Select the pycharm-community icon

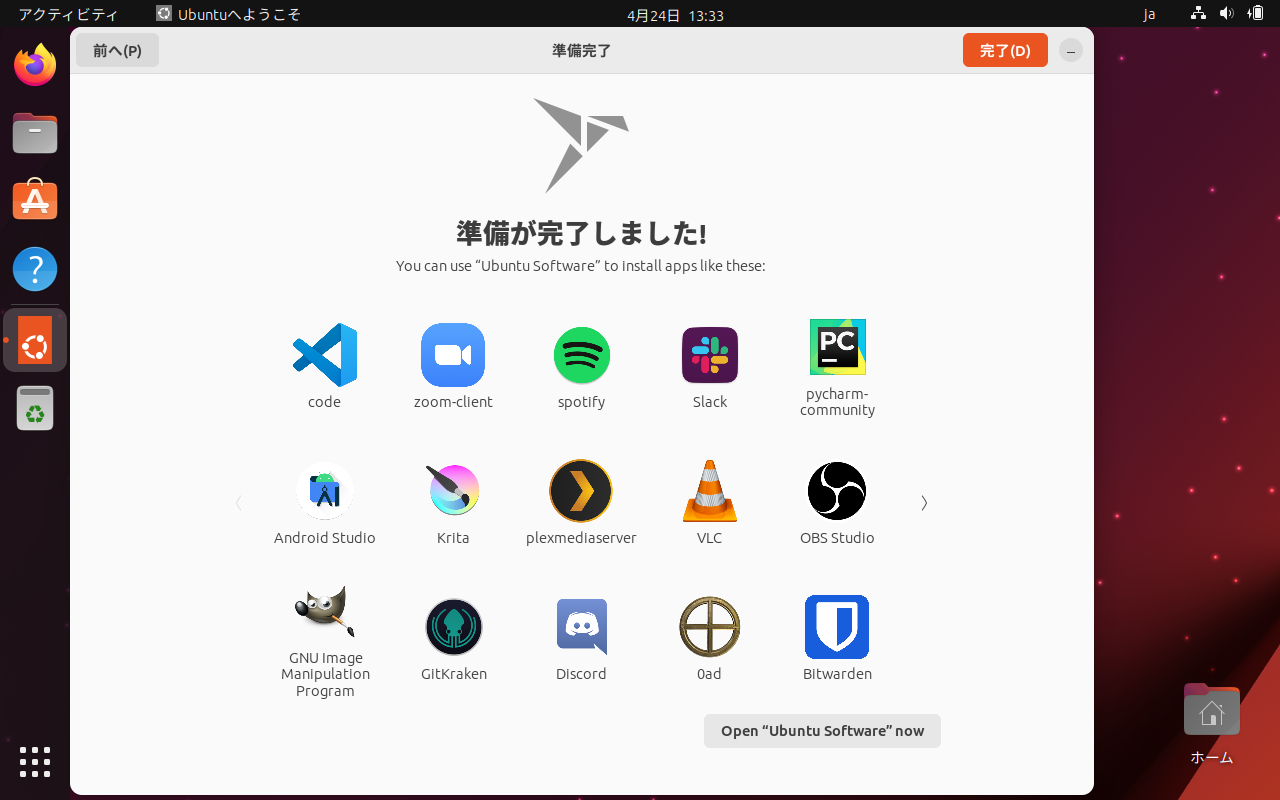click(838, 347)
